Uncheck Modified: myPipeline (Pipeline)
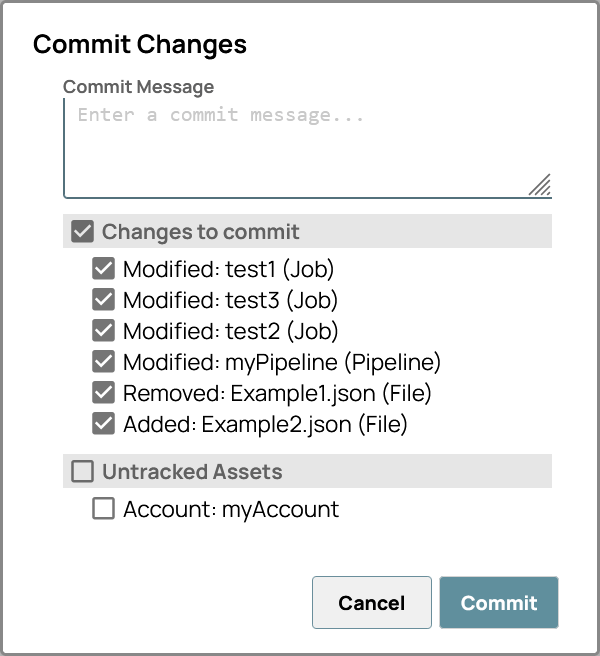 coord(103,362)
